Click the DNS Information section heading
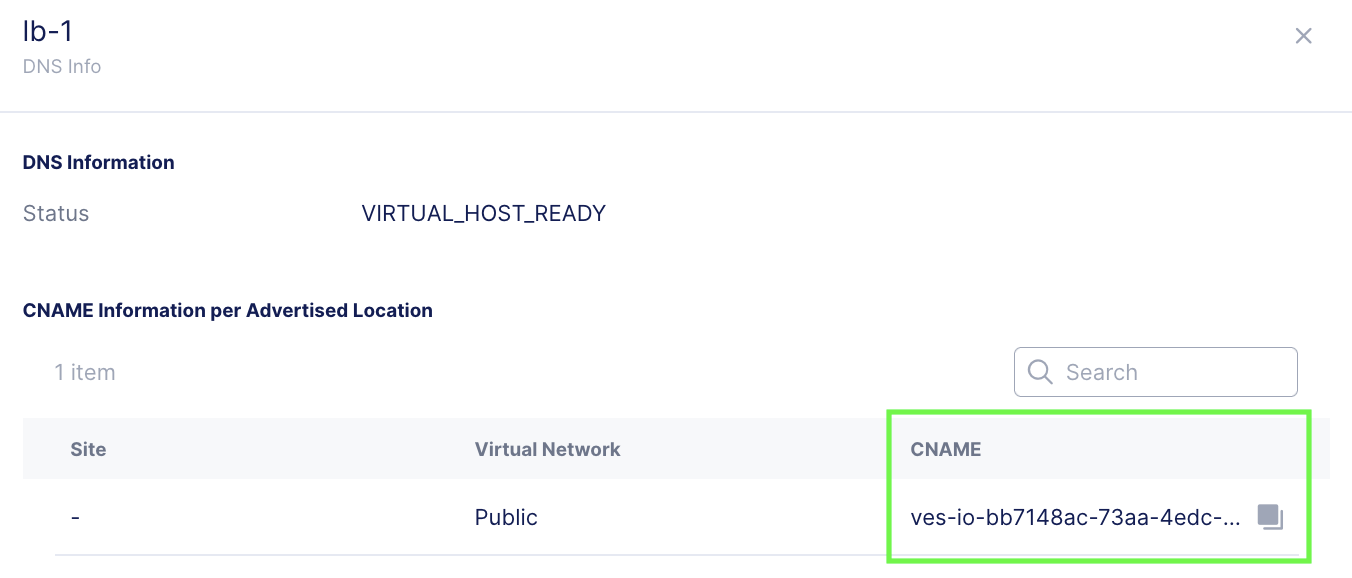 coord(99,162)
